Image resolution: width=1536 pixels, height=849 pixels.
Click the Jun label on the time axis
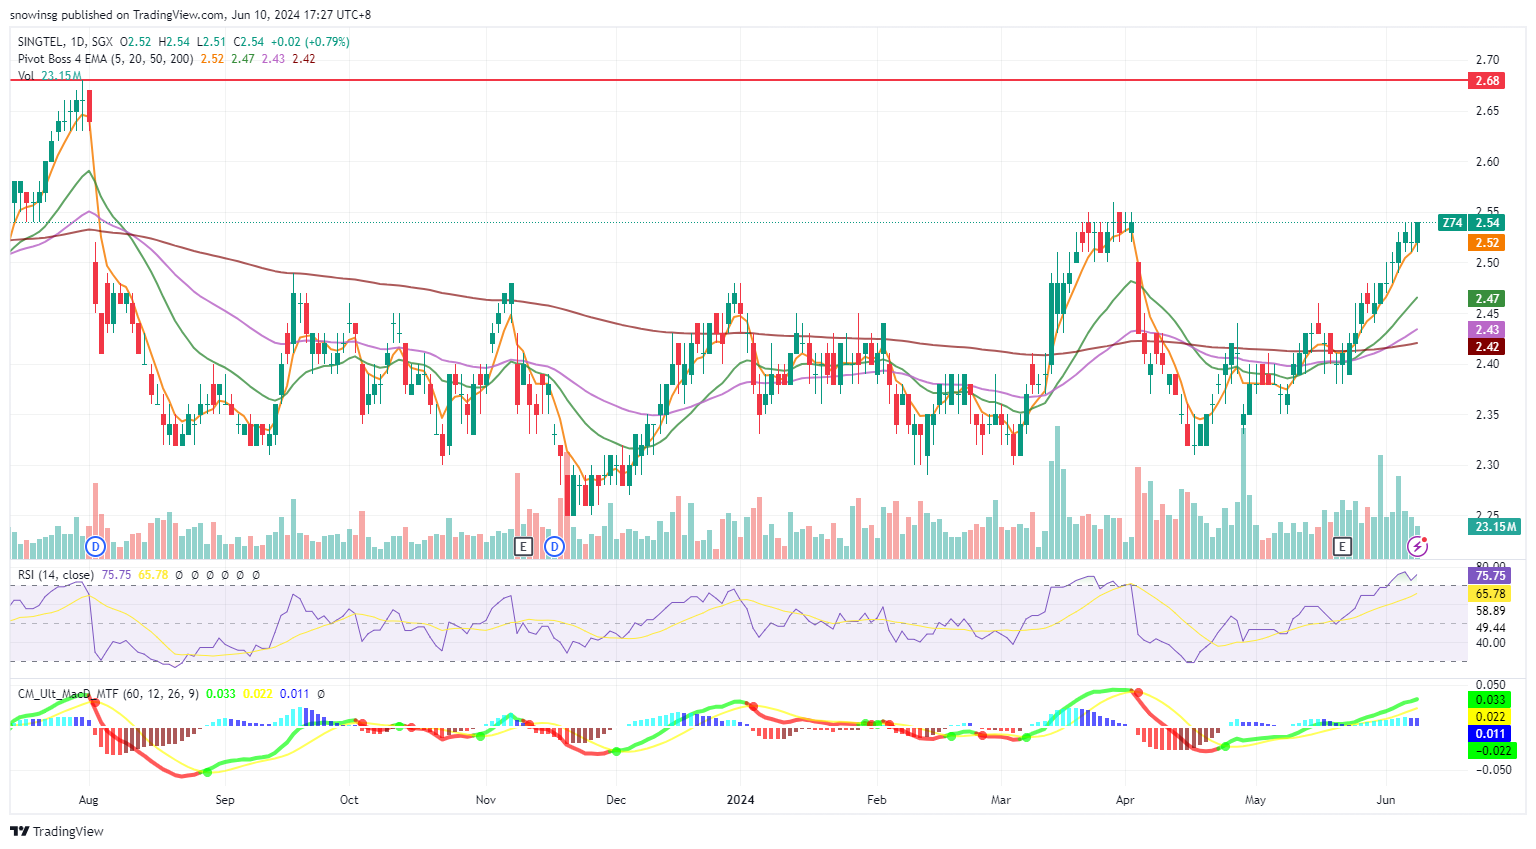[x=1386, y=800]
